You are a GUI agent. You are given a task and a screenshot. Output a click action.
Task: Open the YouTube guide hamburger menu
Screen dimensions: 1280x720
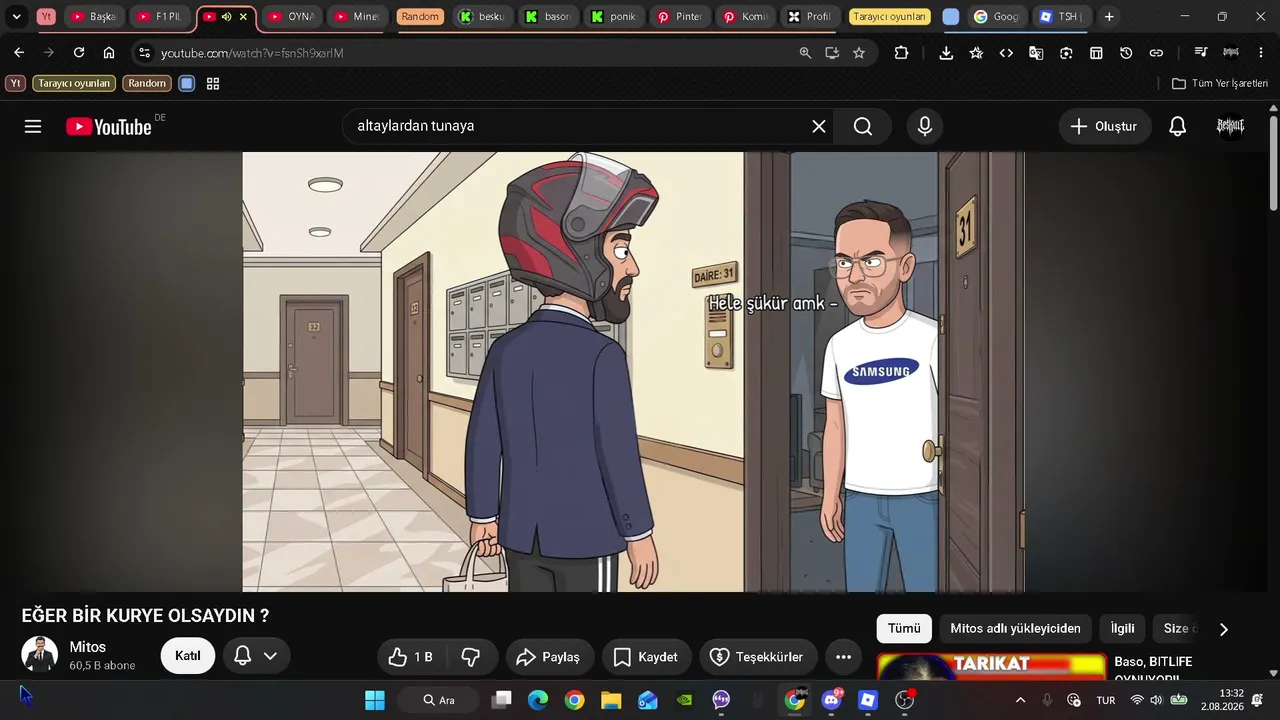click(33, 126)
